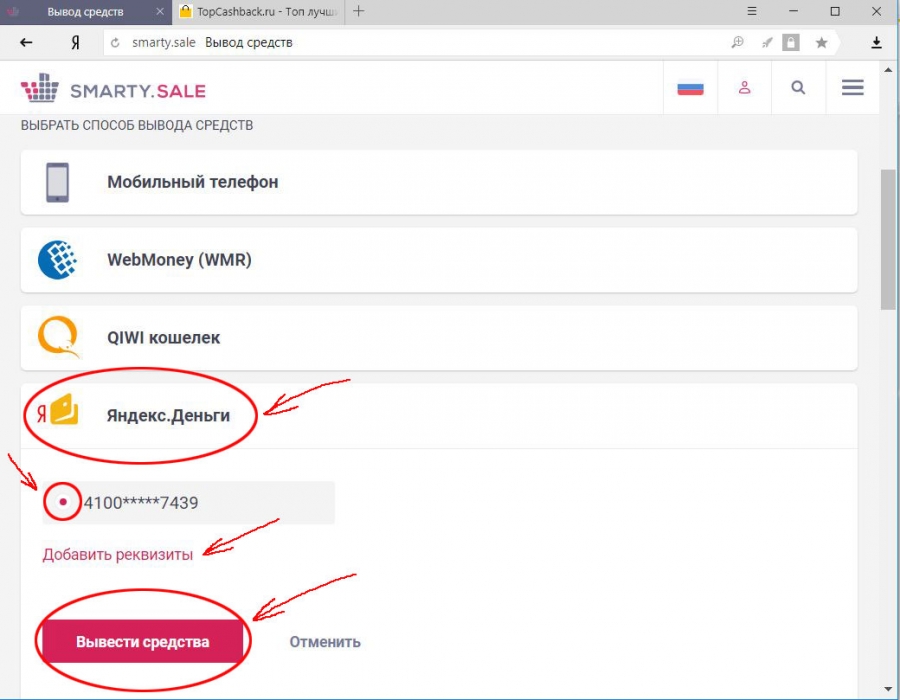Screen dimensions: 900x700
Task: Maximize the browser window
Action: pos(835,11)
